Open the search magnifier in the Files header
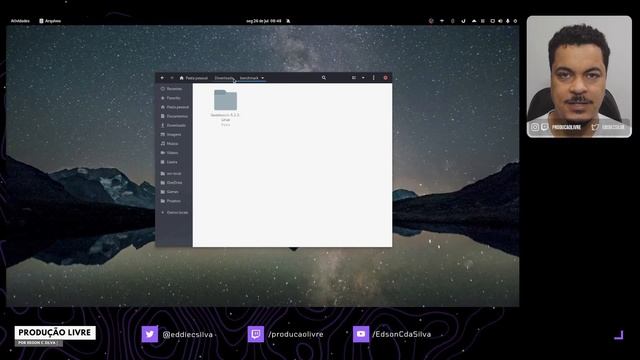The height and width of the screenshot is (360, 640). [324, 78]
